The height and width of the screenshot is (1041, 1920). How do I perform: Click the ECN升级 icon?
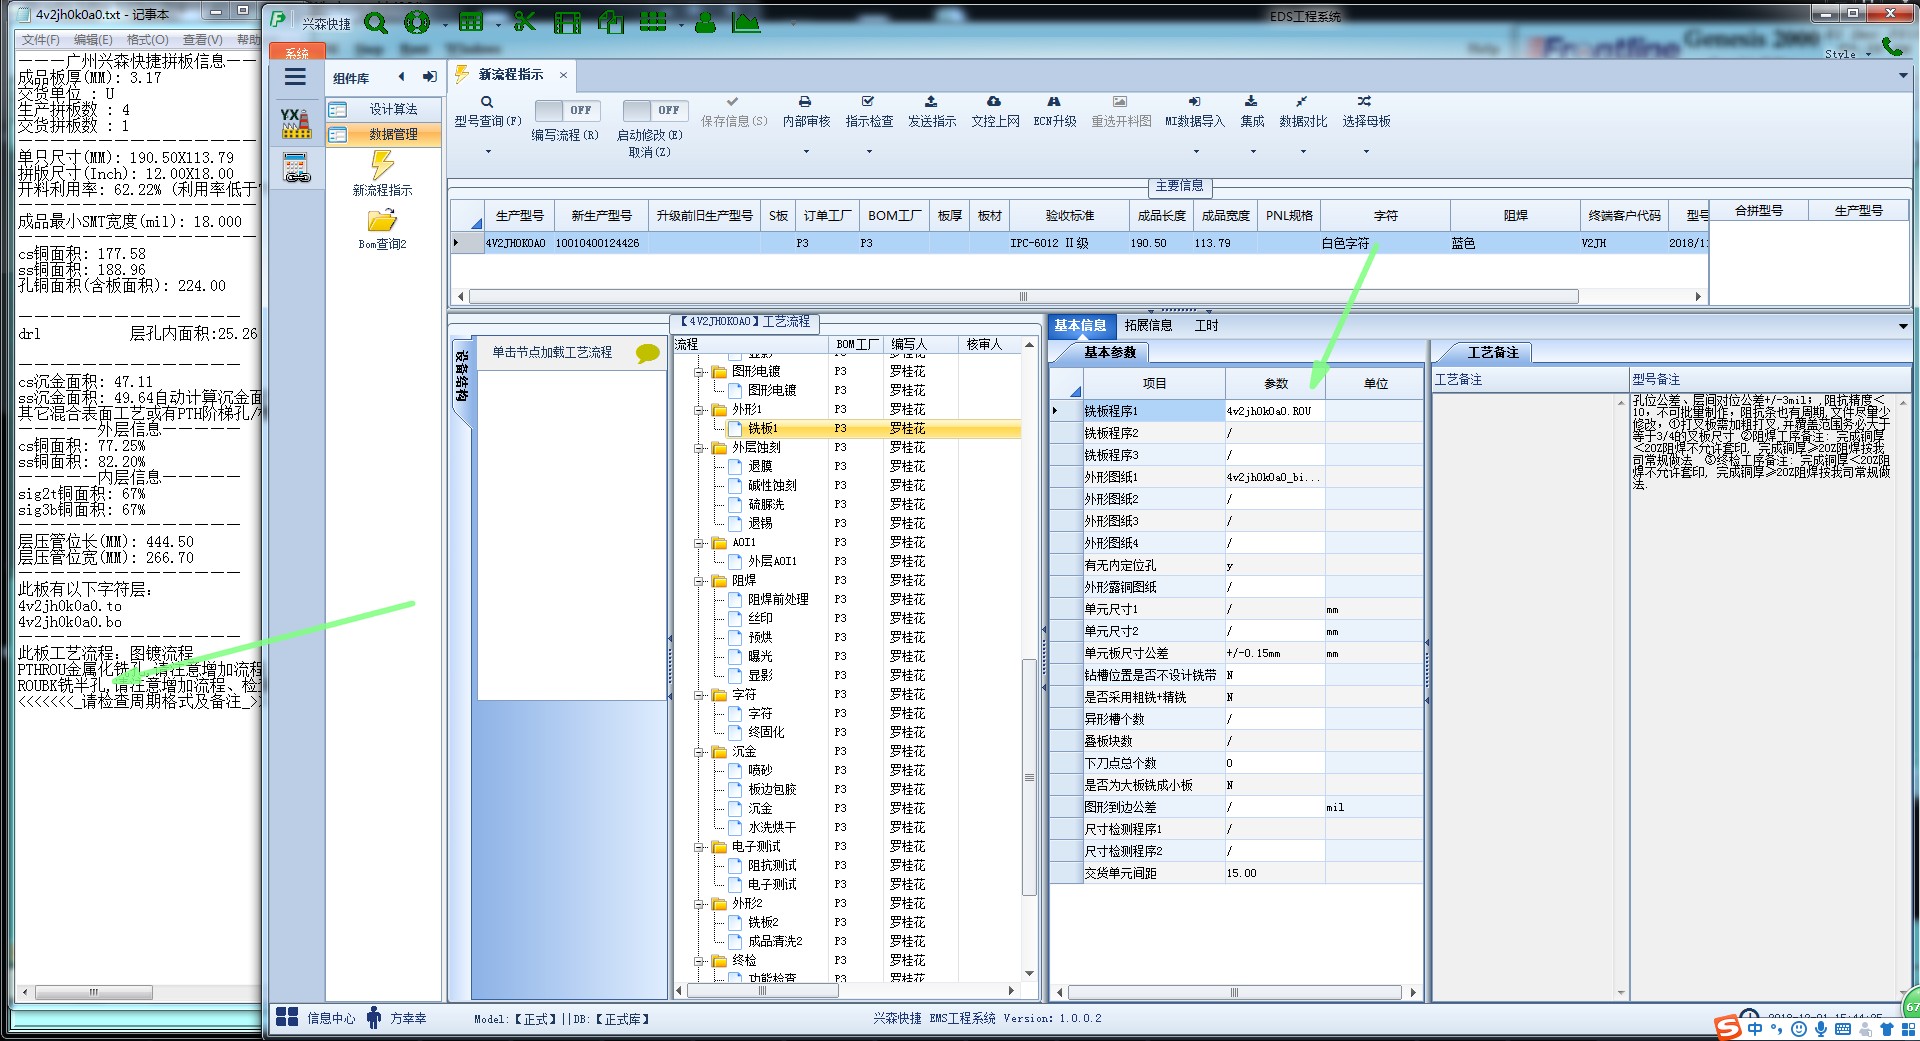tap(1054, 102)
